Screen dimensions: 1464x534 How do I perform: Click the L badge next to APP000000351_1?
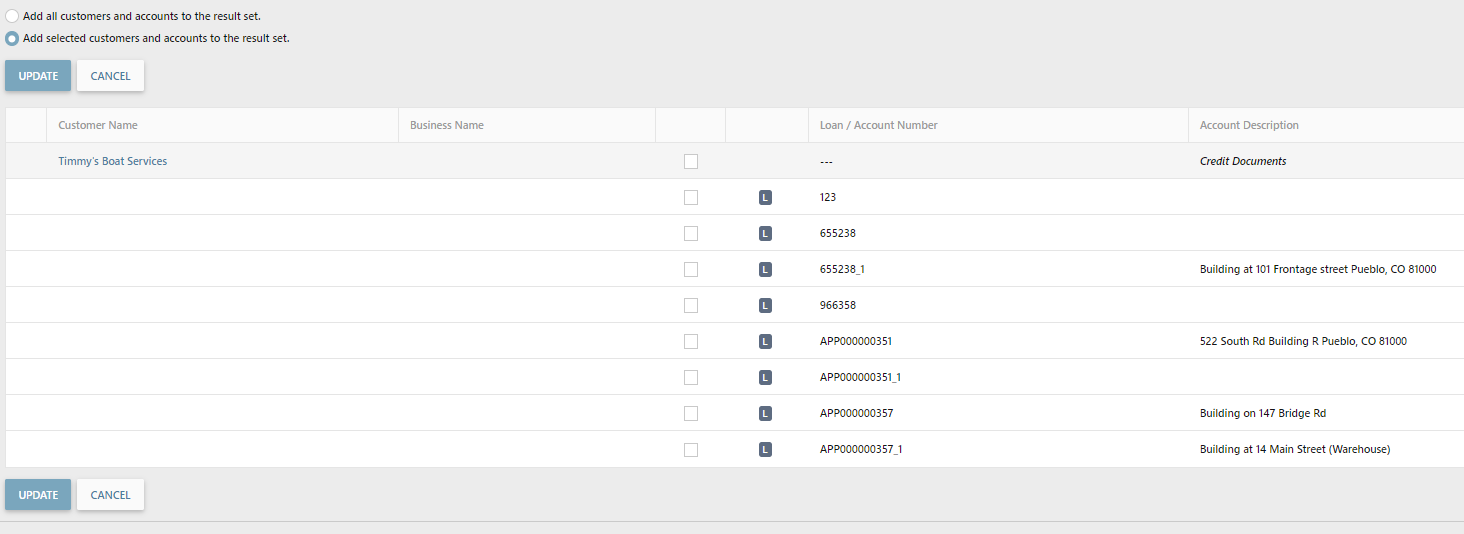click(765, 378)
